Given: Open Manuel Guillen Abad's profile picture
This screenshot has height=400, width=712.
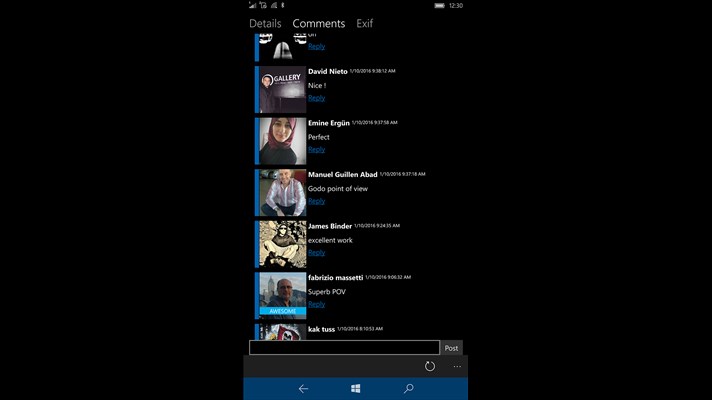Looking at the screenshot, I should tap(283, 193).
